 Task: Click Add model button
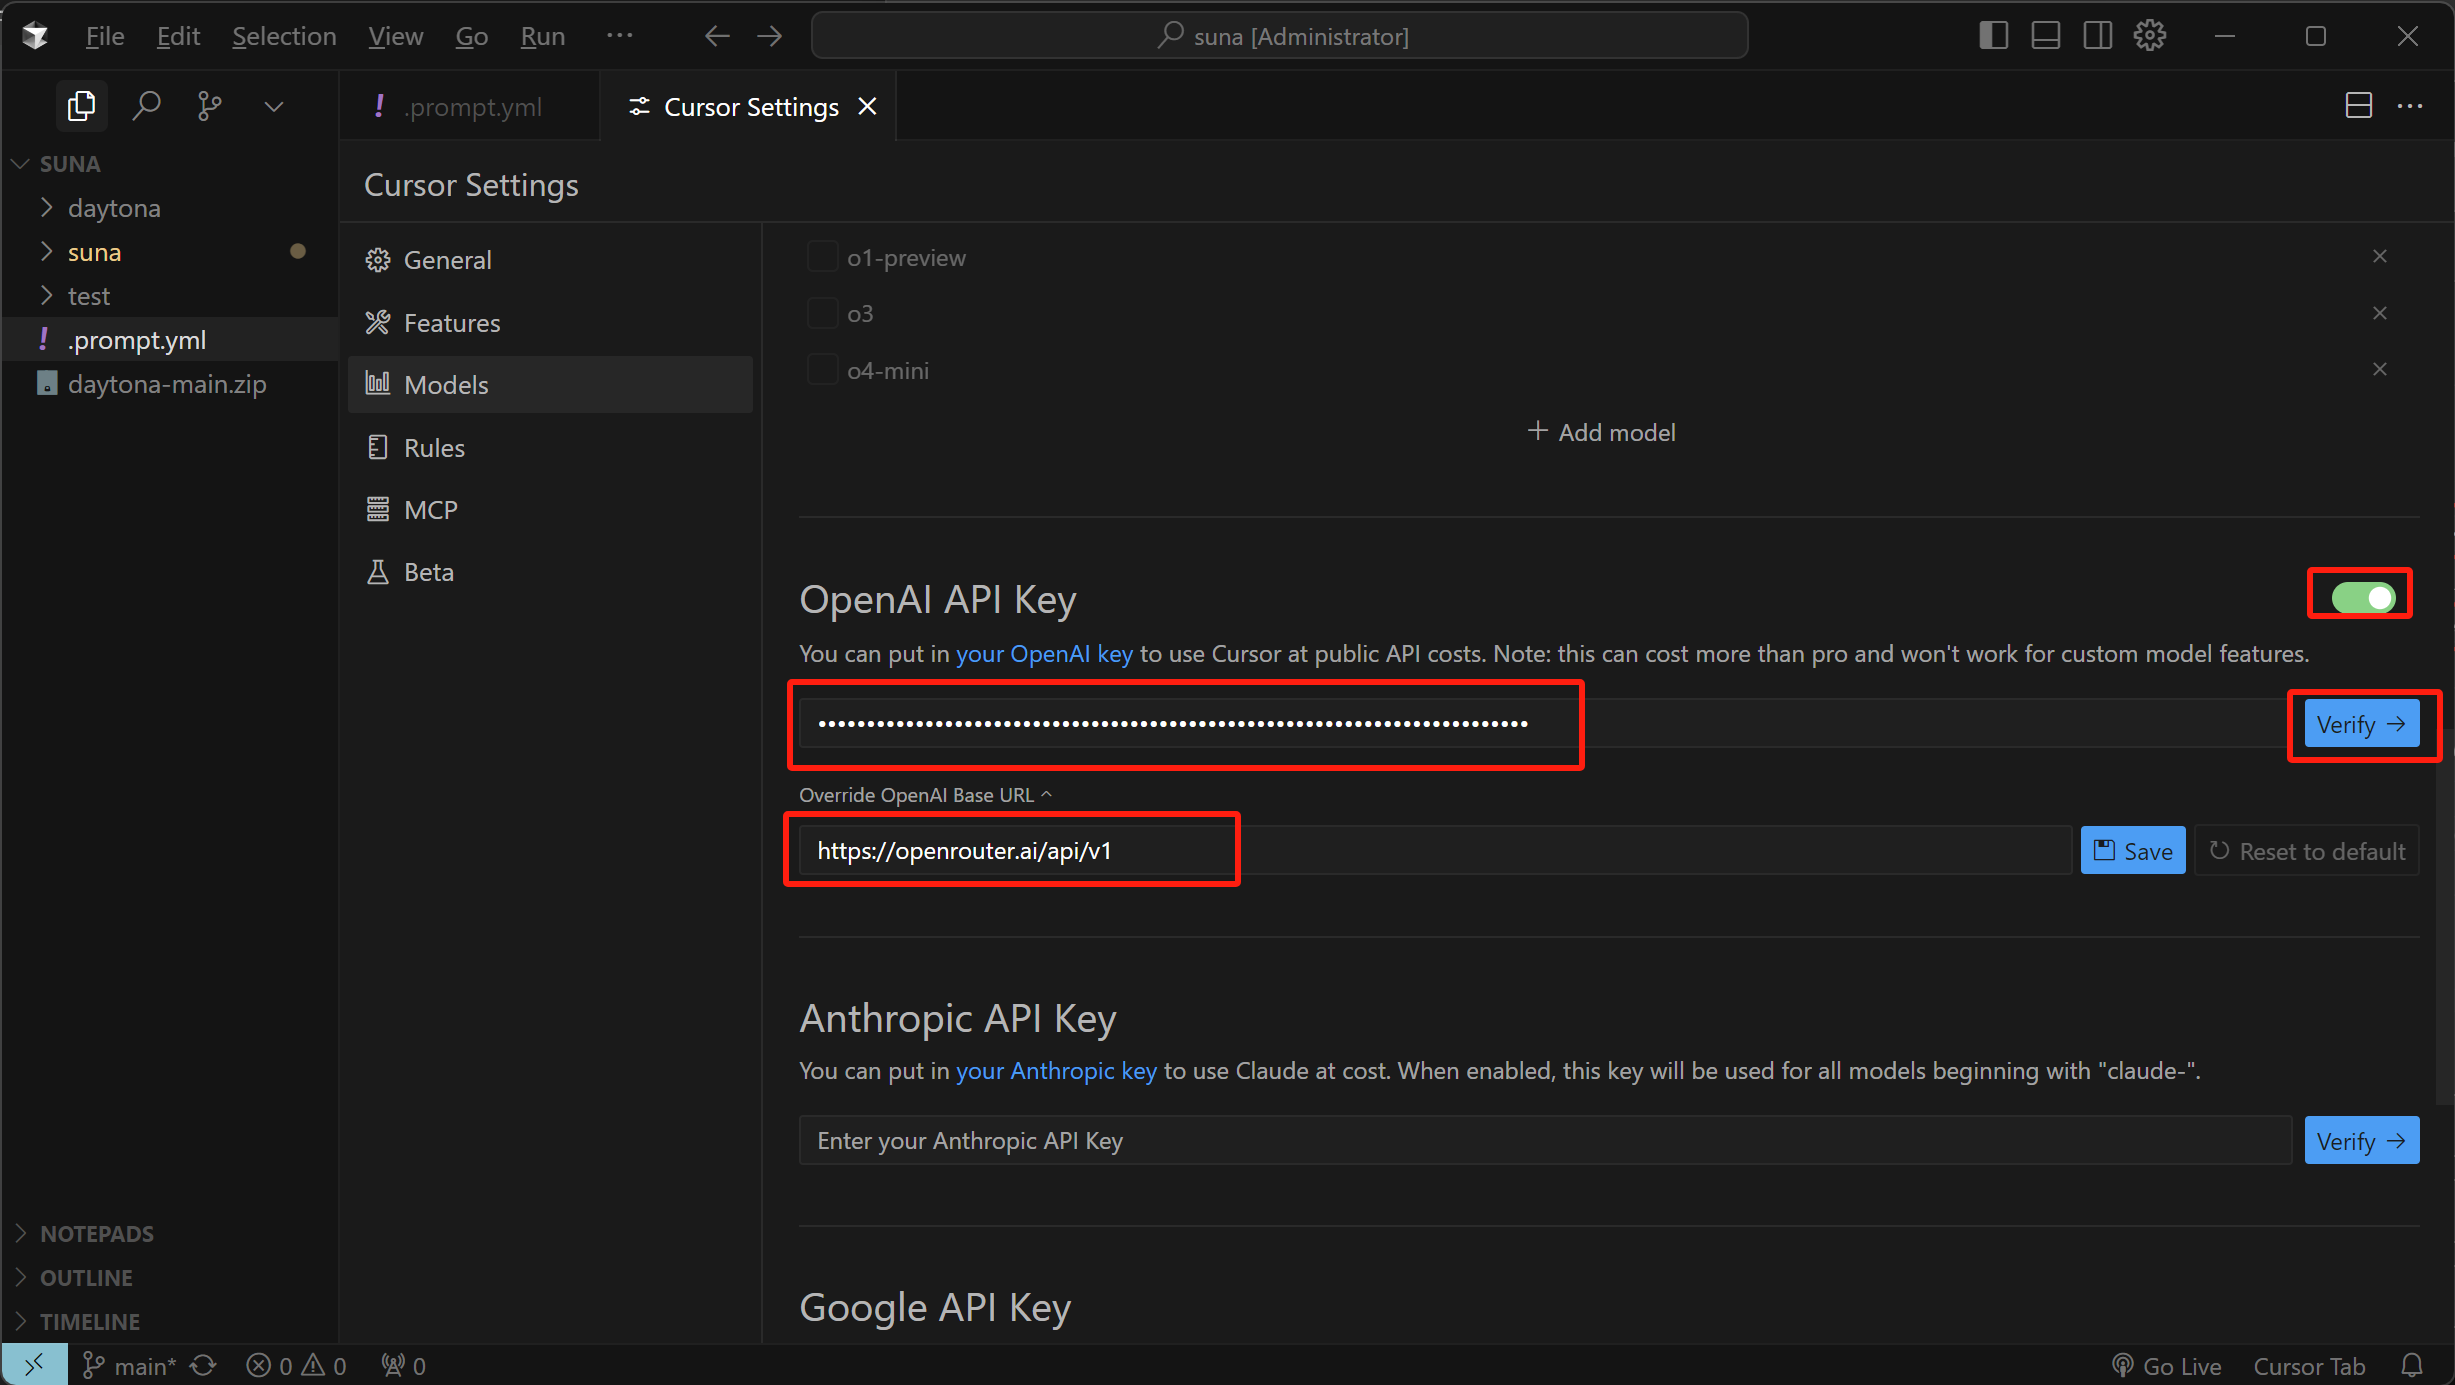[x=1601, y=432]
